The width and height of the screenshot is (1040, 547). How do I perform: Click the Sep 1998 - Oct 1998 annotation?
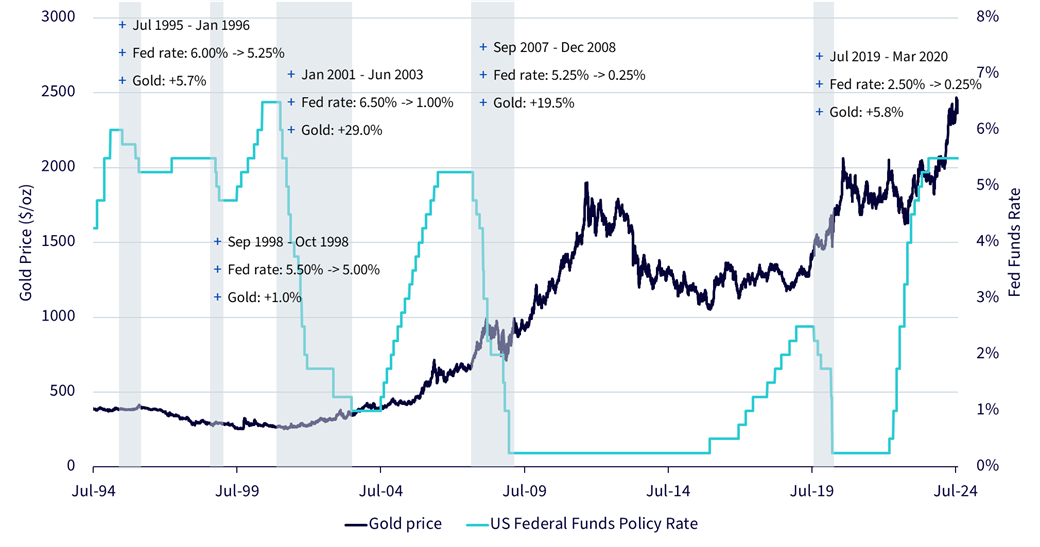tap(288, 241)
